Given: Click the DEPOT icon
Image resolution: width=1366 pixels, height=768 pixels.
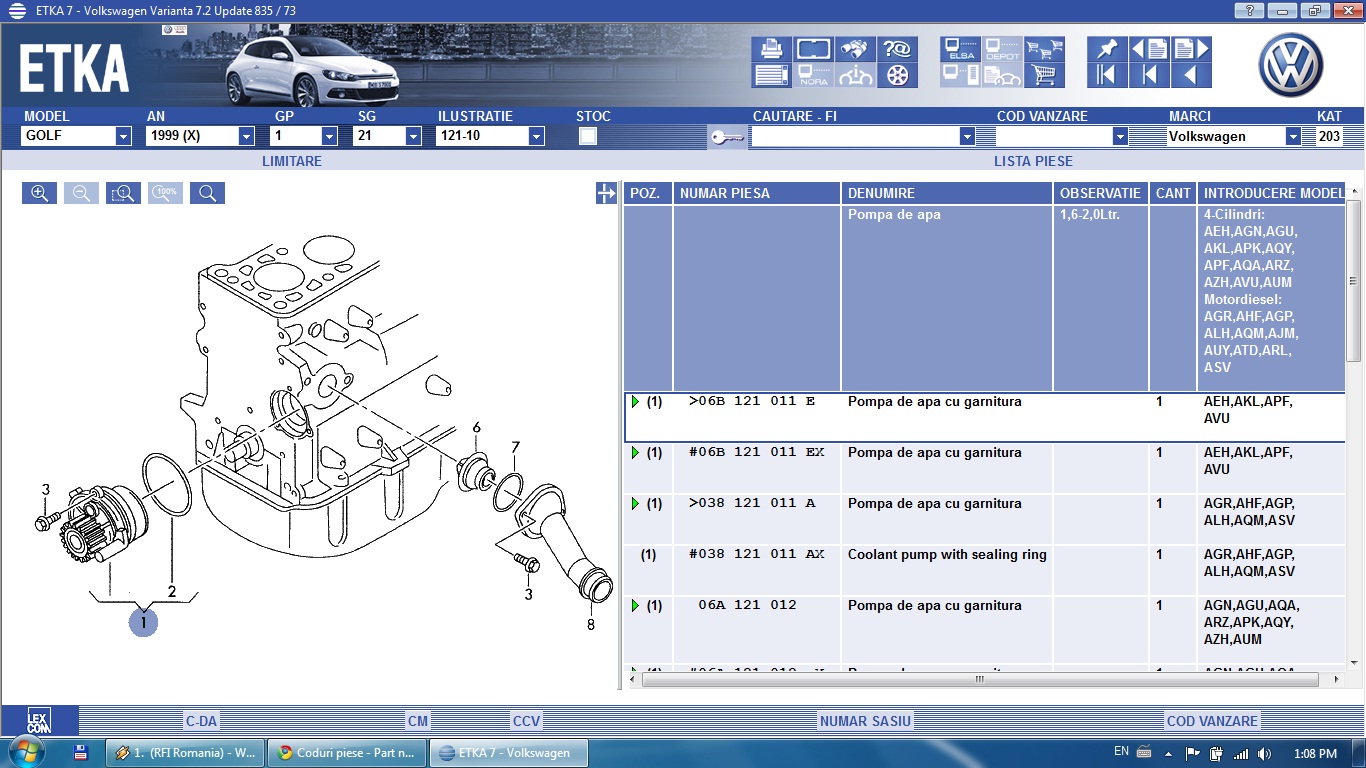Looking at the screenshot, I should [x=1002, y=49].
